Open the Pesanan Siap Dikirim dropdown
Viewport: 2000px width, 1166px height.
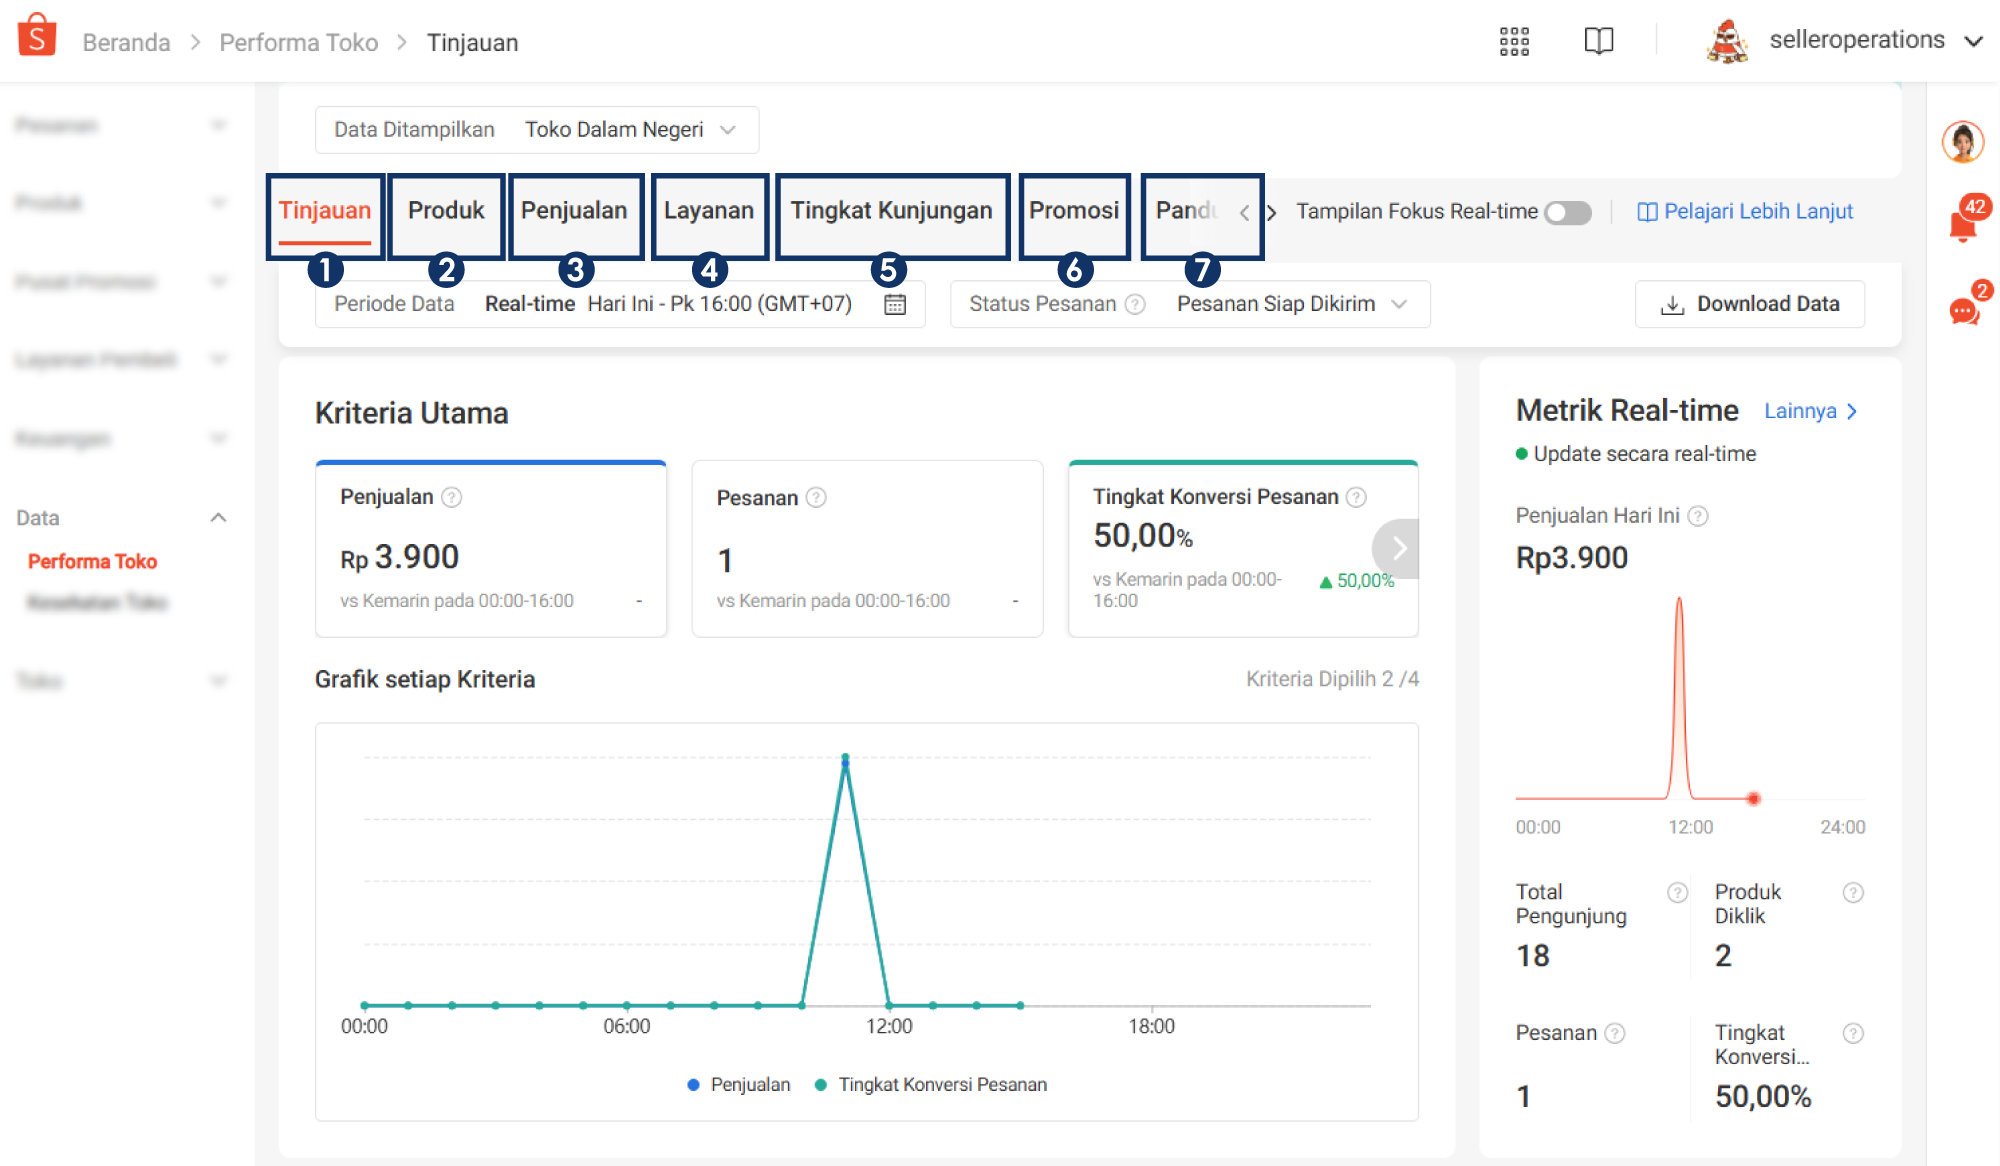coord(1291,304)
